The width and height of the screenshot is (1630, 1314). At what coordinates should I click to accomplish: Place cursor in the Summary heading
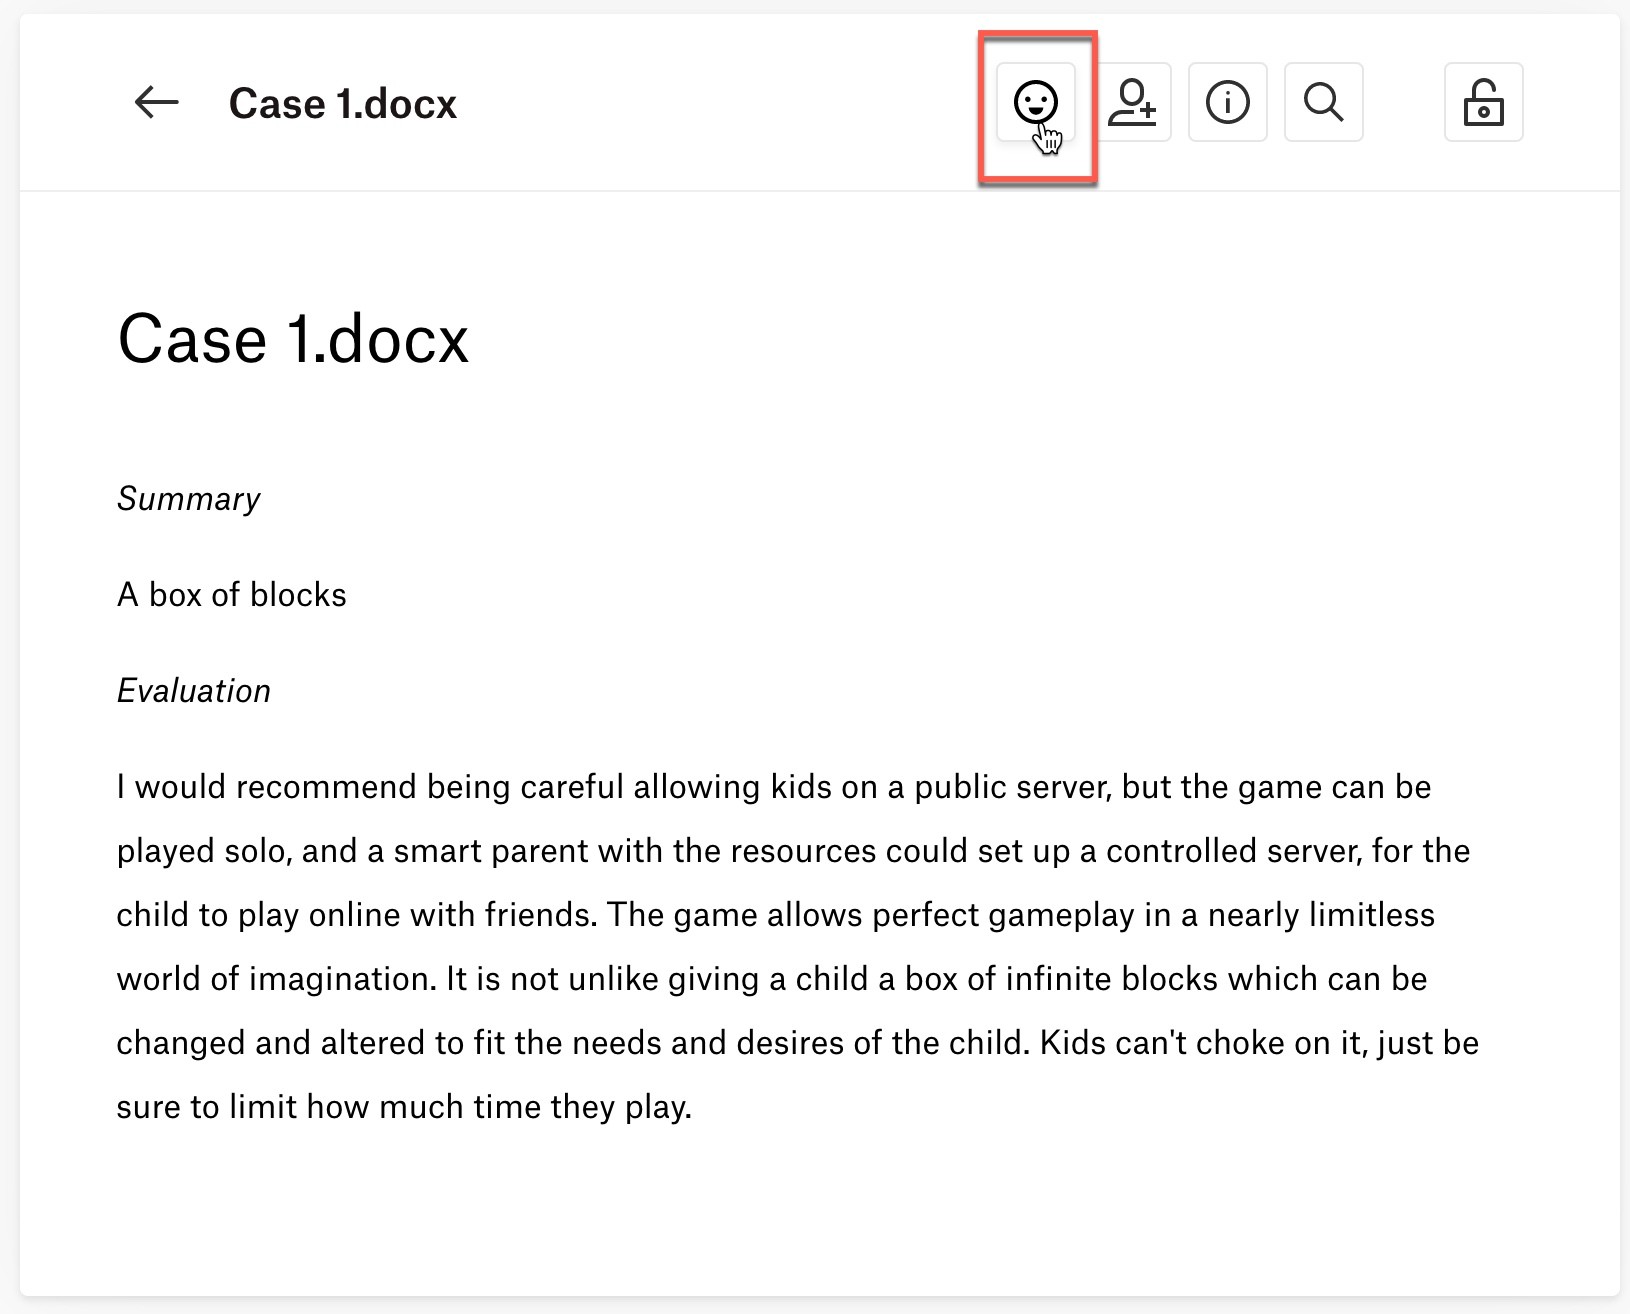click(188, 498)
